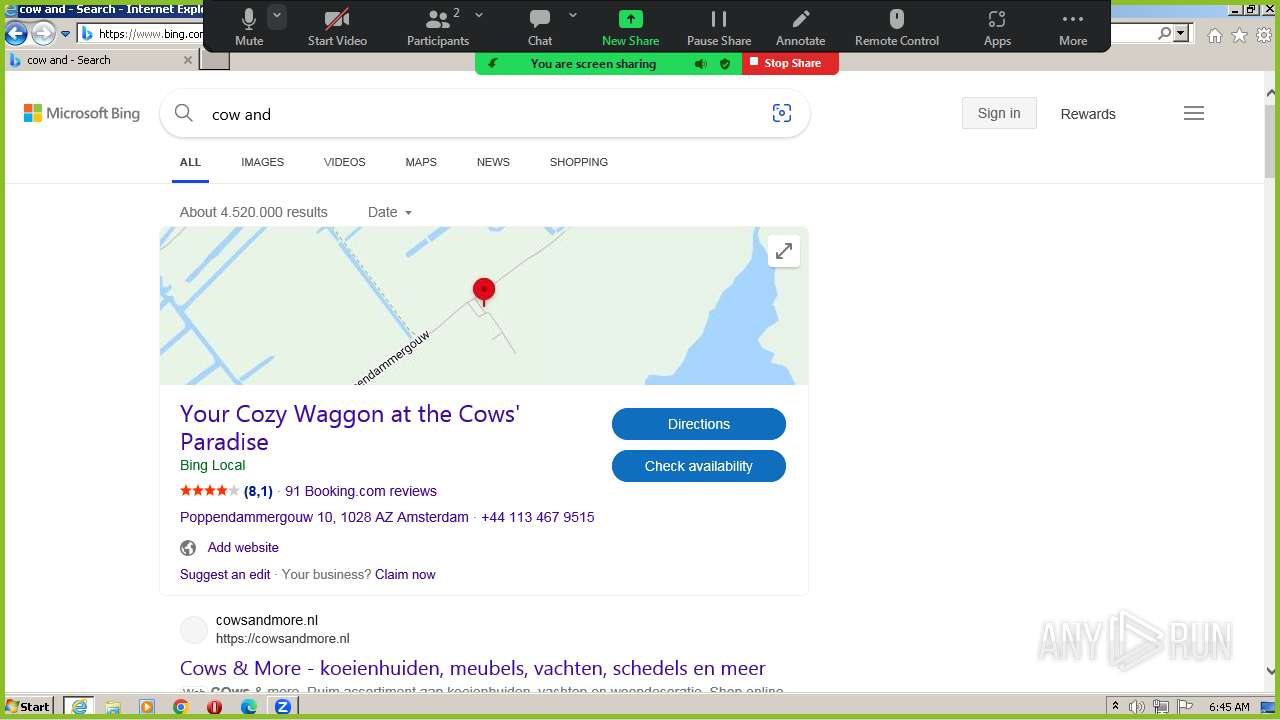Click the cowsandmore.nl site name
Image resolution: width=1280 pixels, height=720 pixels.
[x=267, y=620]
